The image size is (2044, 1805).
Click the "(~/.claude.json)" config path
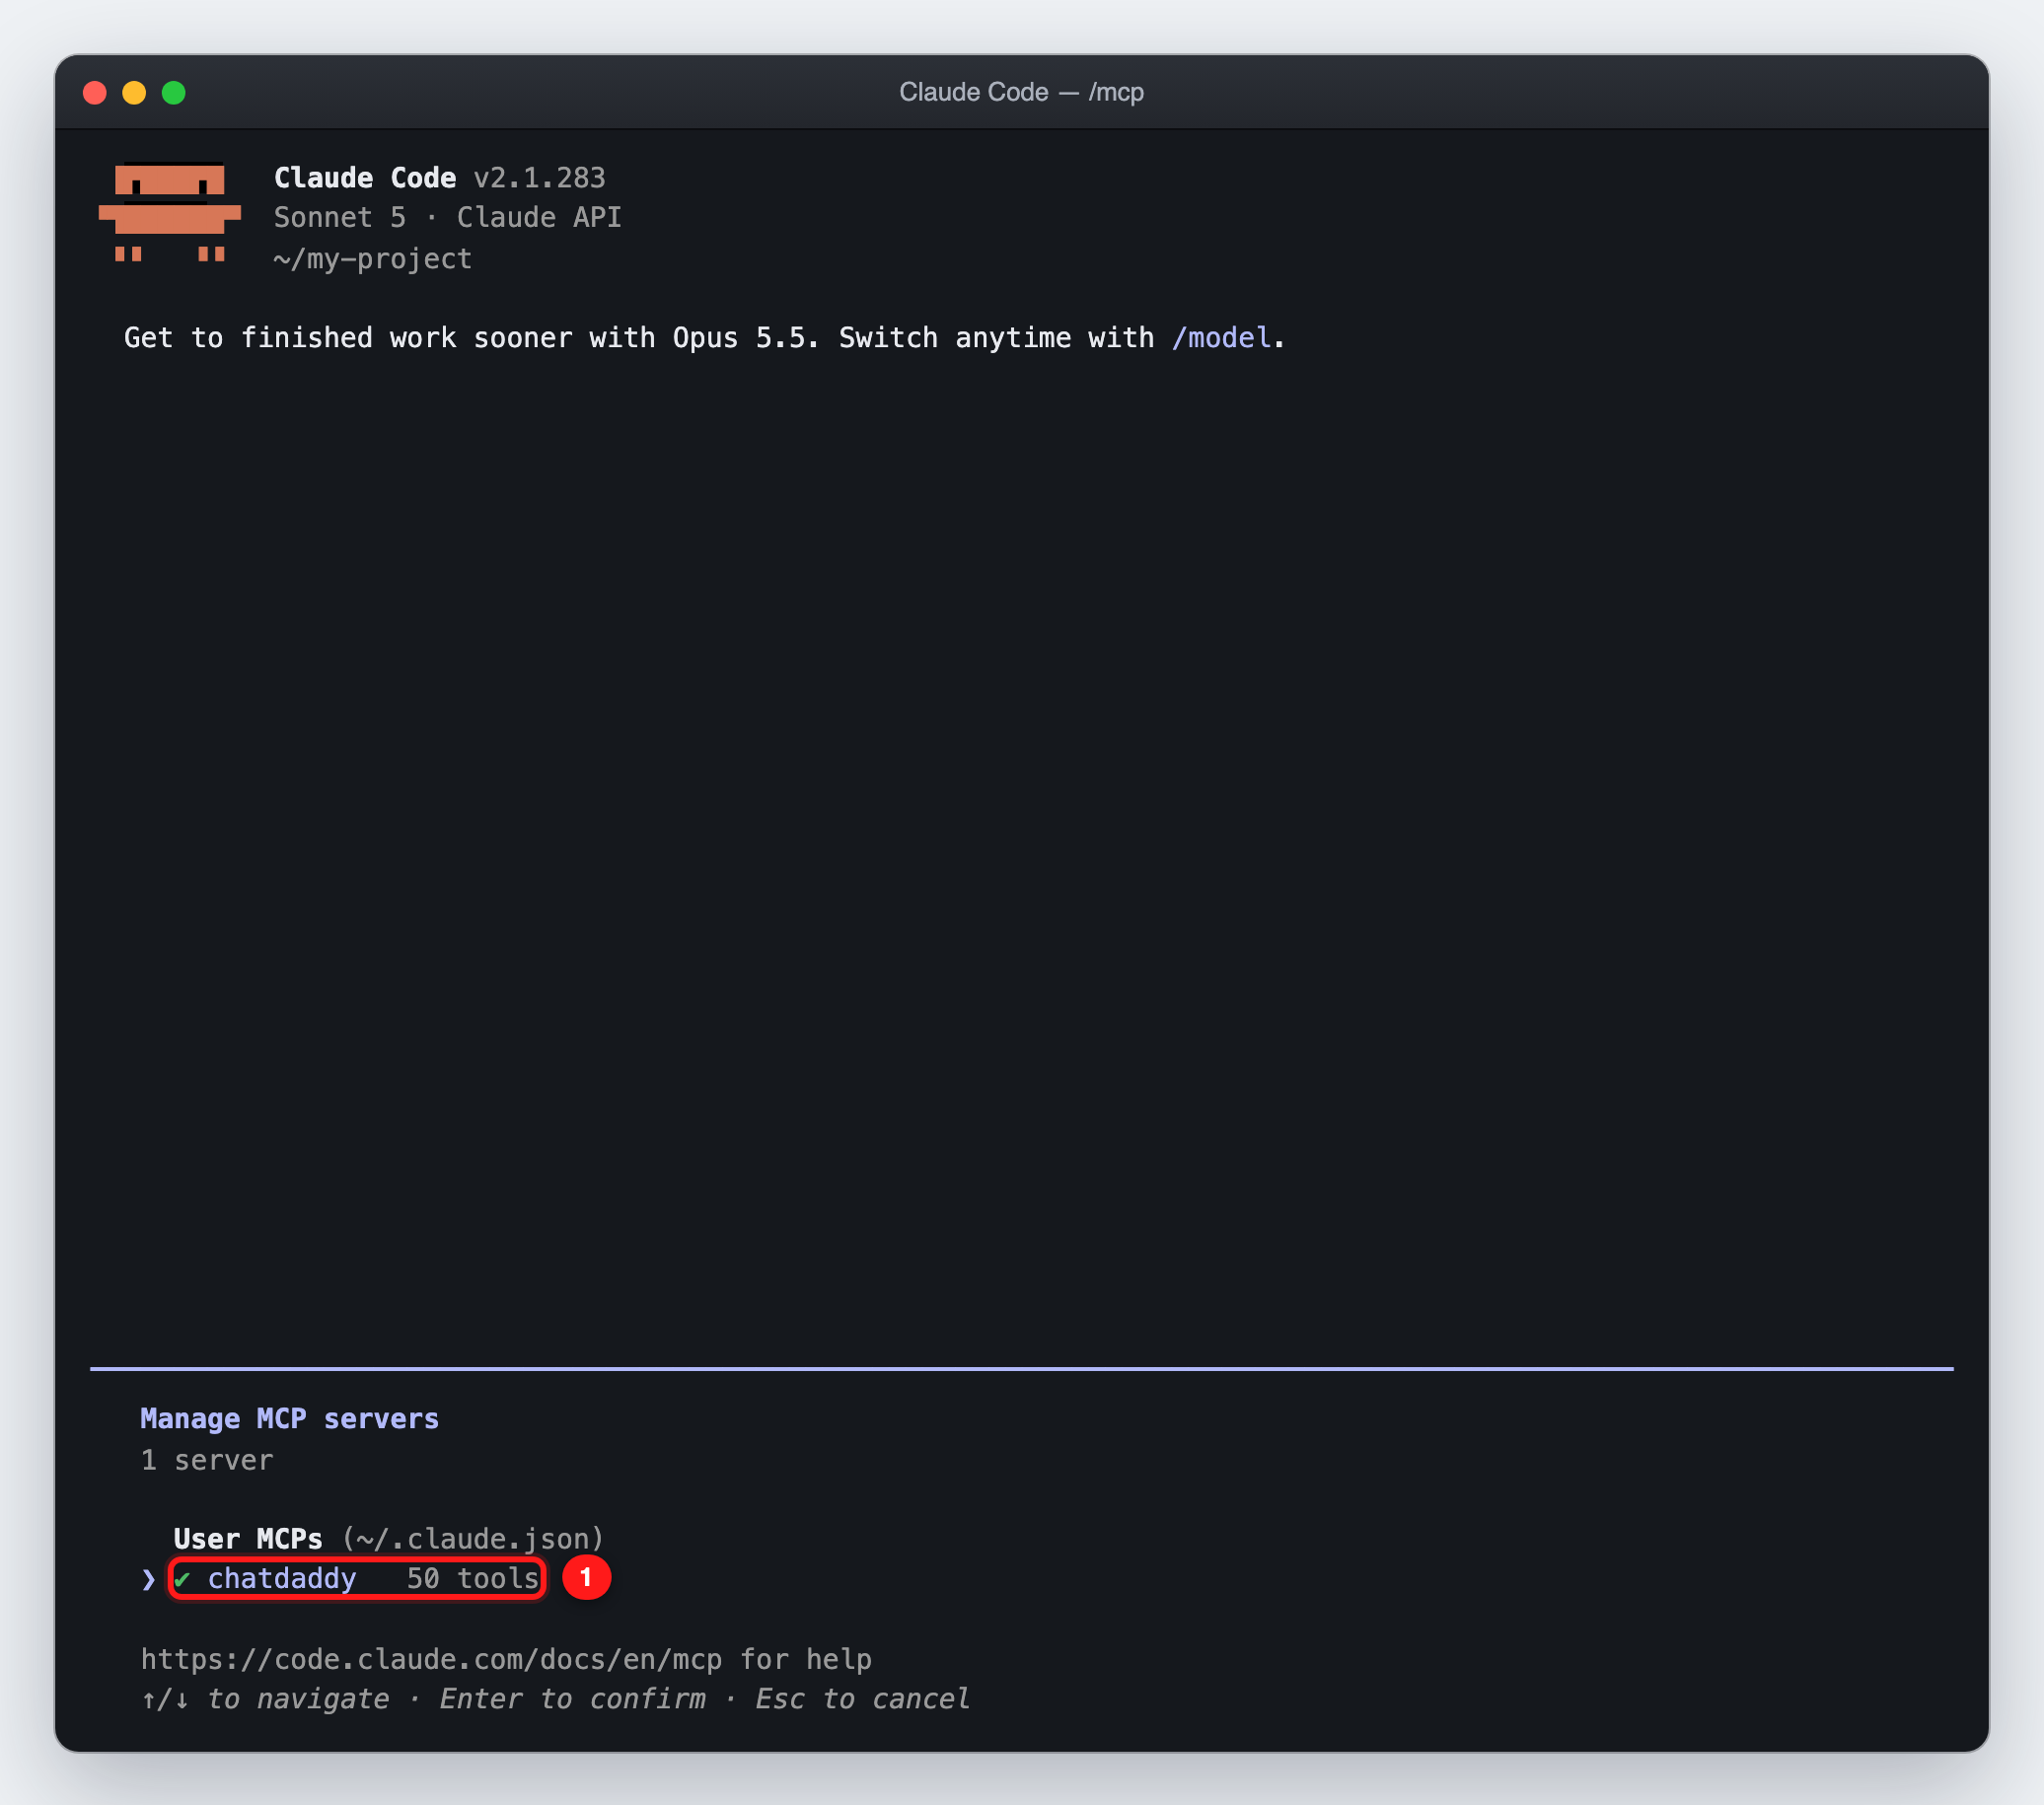pos(473,1538)
